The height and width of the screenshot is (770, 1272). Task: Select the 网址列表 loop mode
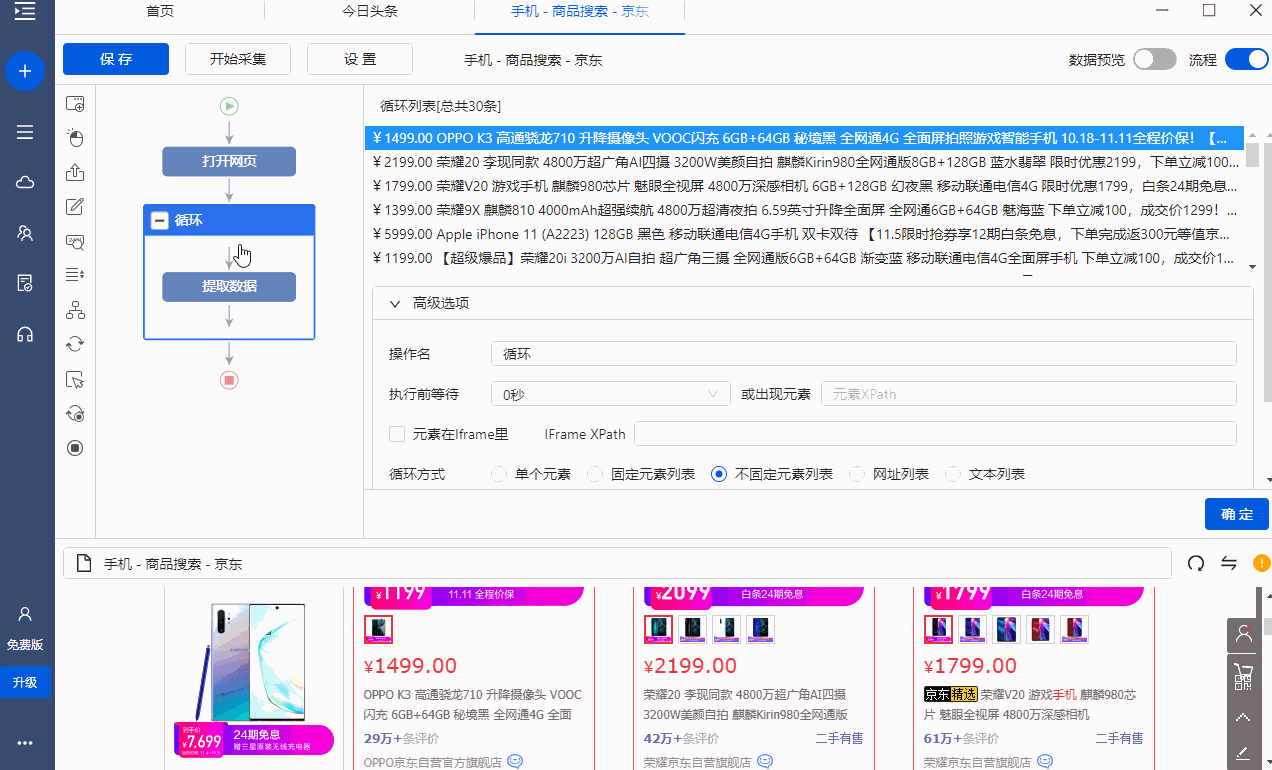856,474
